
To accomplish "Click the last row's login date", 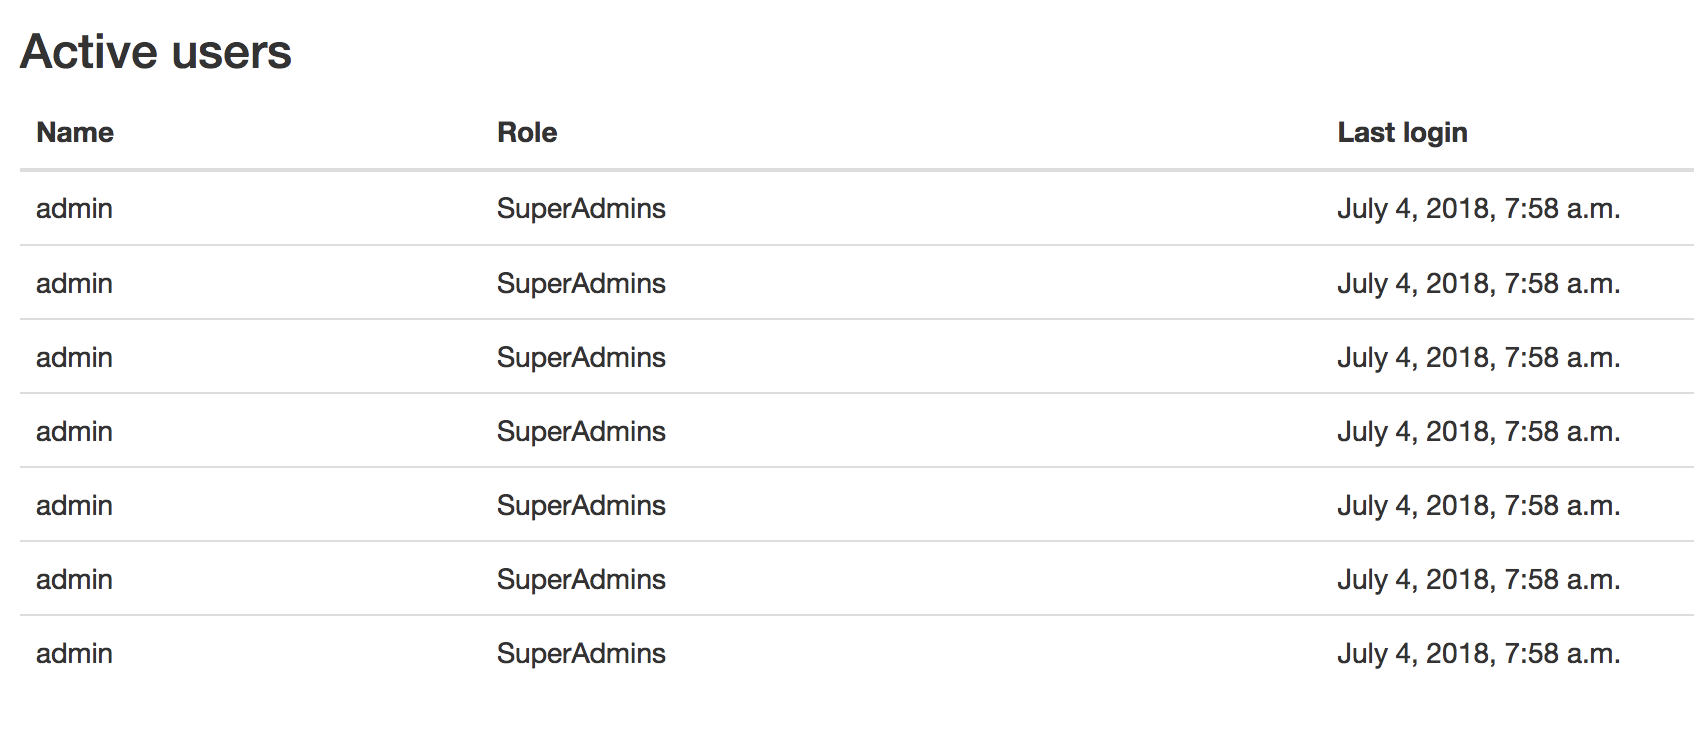I will pos(1478,653).
